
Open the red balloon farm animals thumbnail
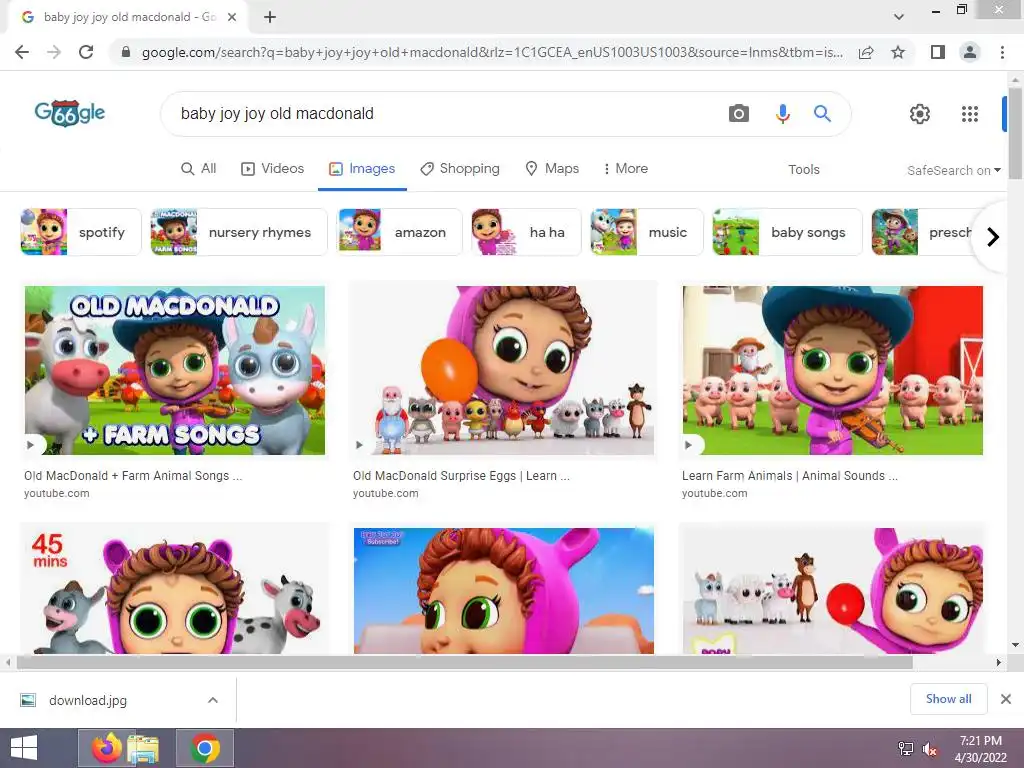pyautogui.click(x=833, y=591)
